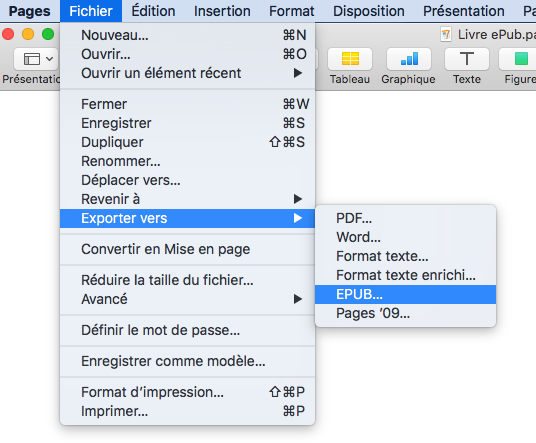Choose Définir le mot de passe…
This screenshot has width=536, height=443.
[x=187, y=330]
